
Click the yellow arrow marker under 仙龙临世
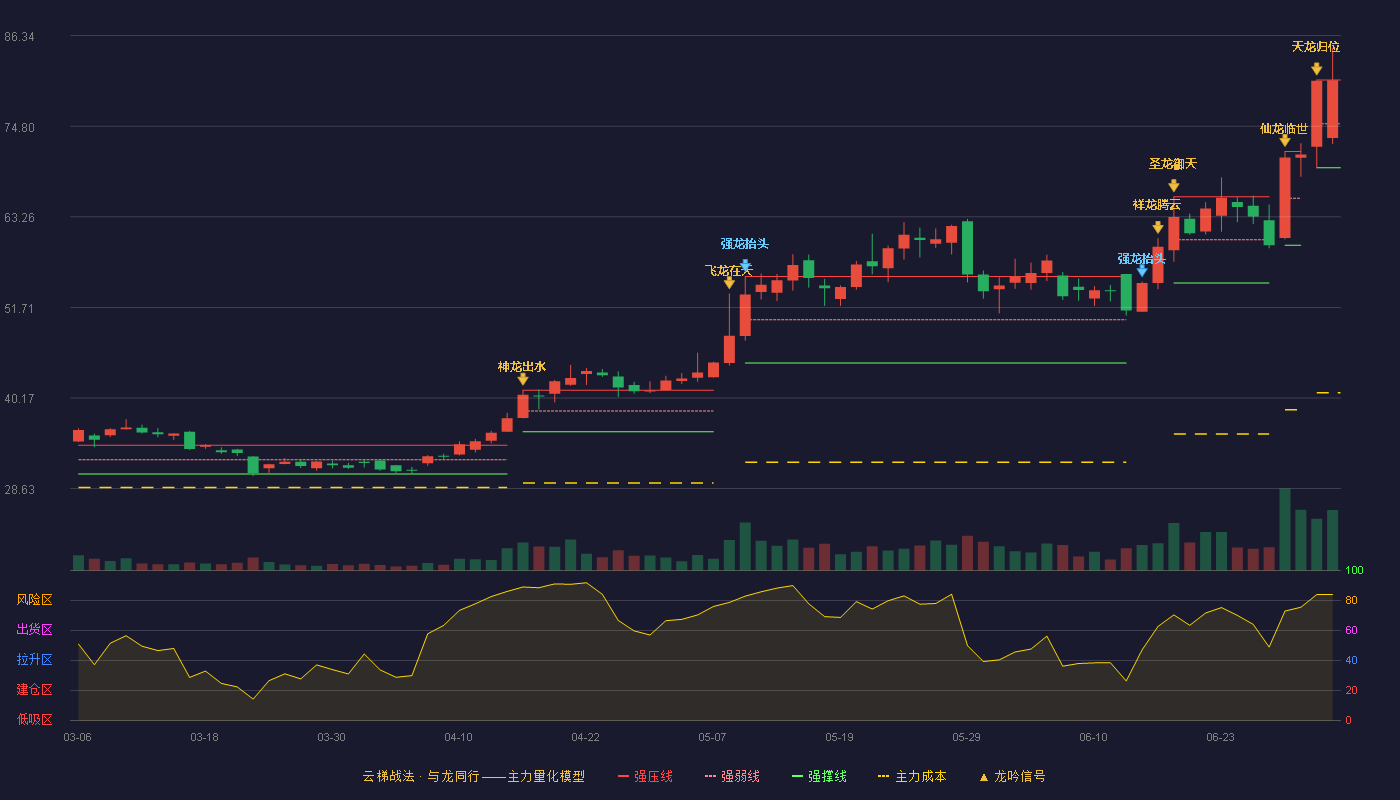click(1285, 141)
